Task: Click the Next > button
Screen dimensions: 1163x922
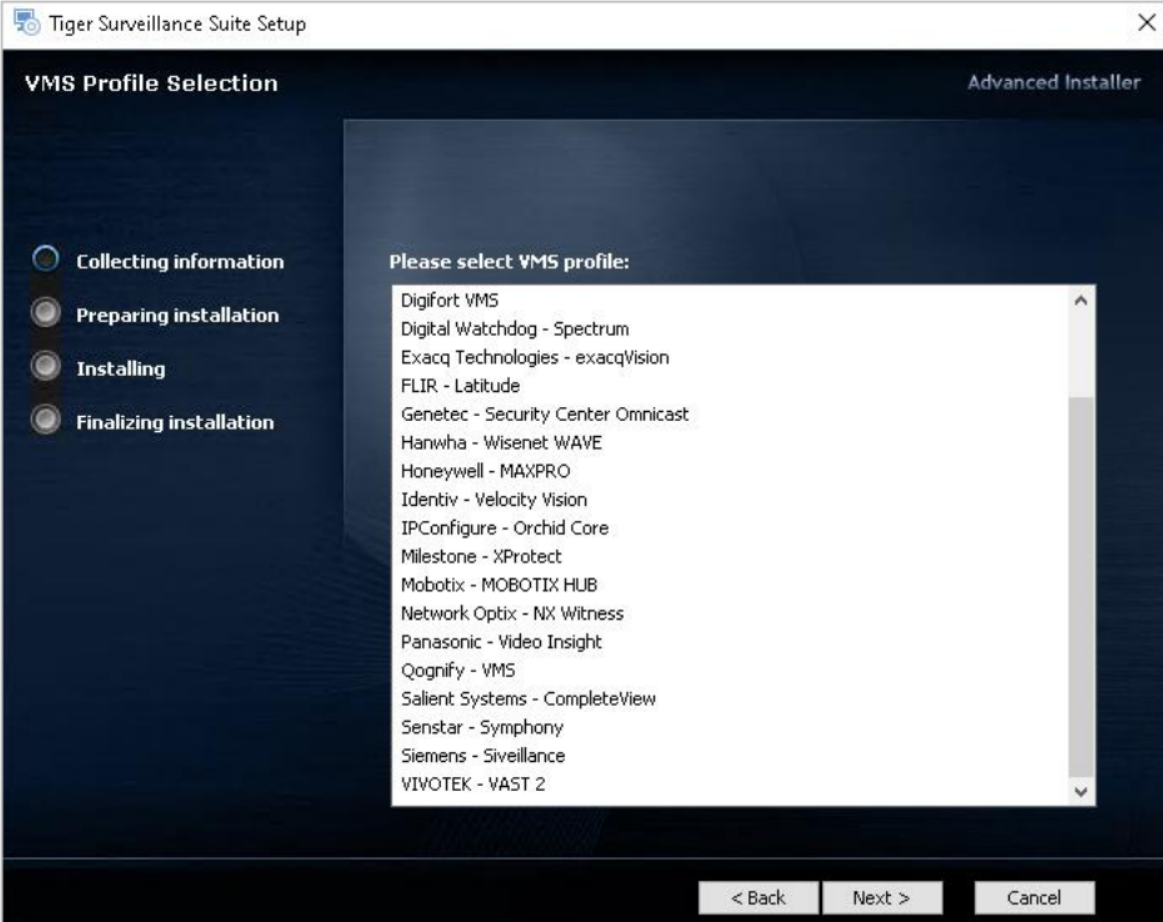Action: 882,898
